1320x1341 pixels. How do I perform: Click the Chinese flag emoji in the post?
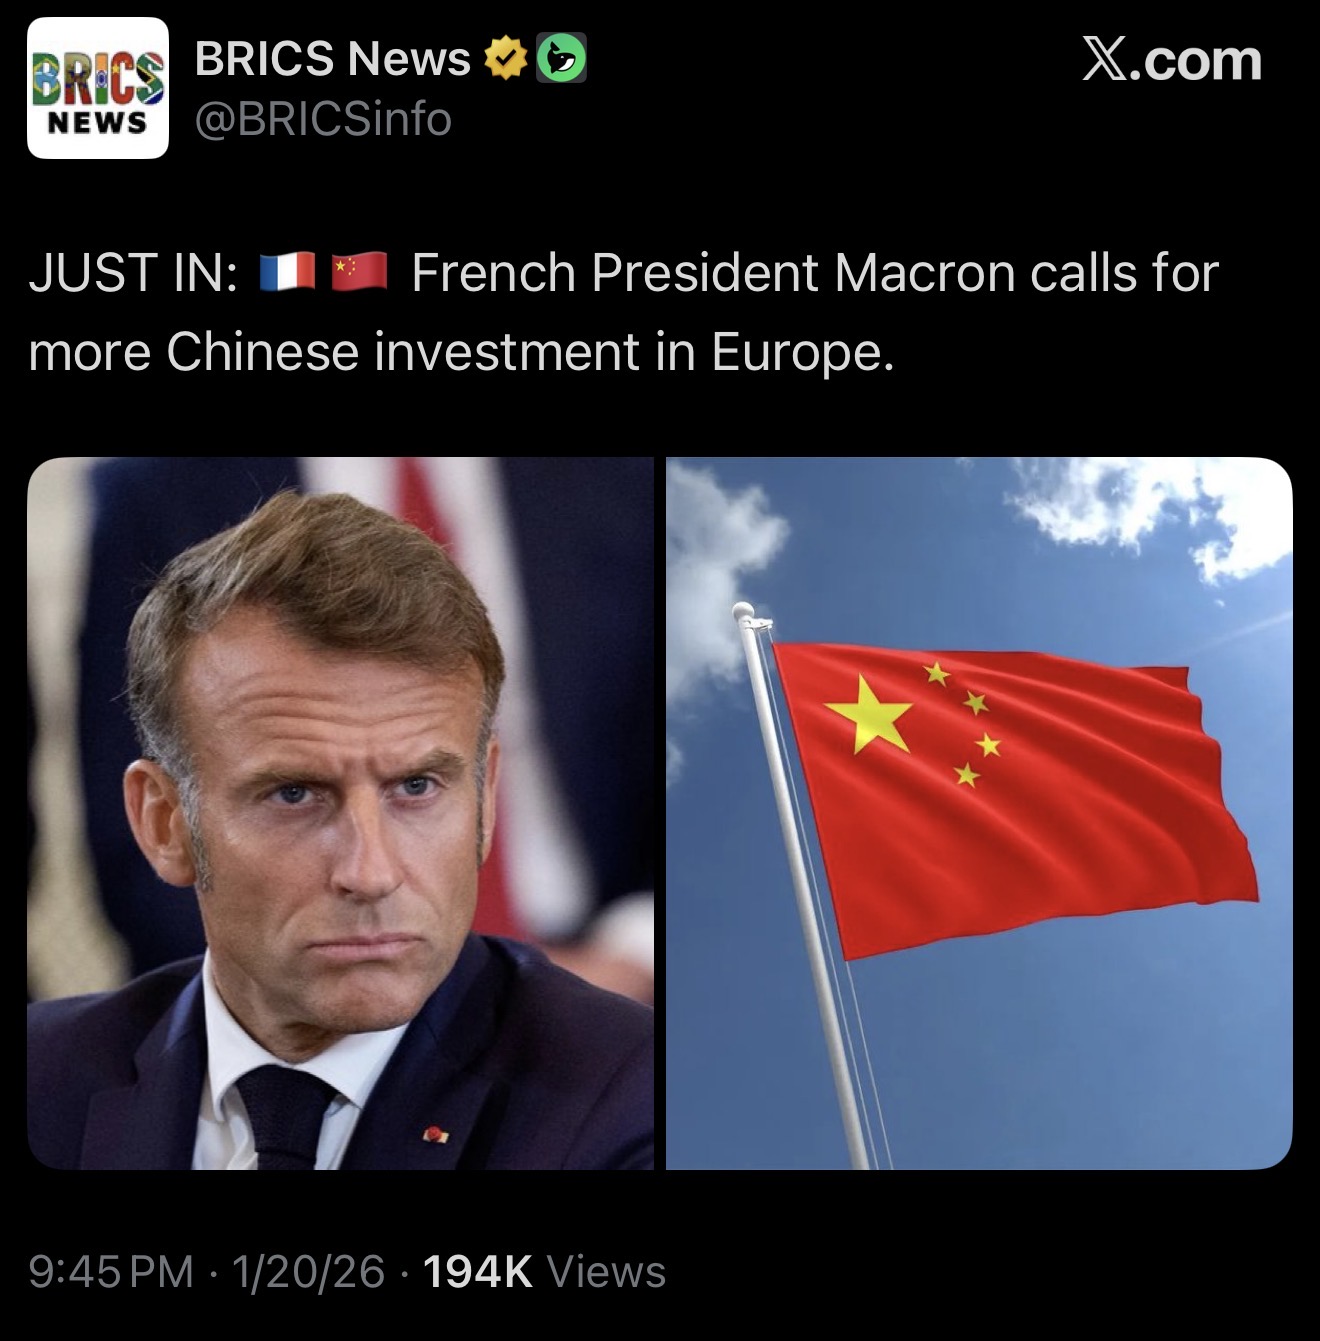coord(359,272)
